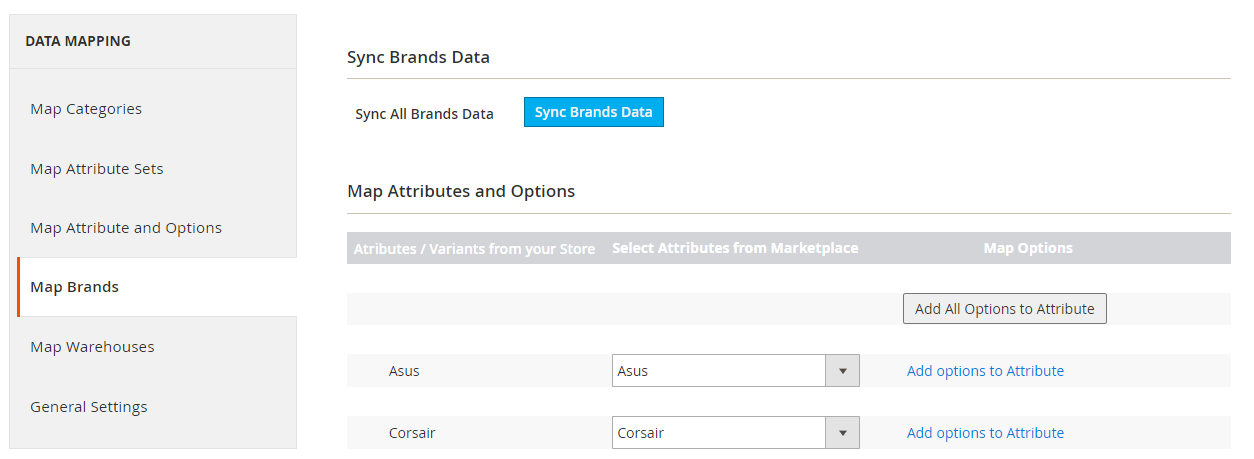1254x459 pixels.
Task: Click Add options to Attribute for Asus
Action: tap(985, 371)
